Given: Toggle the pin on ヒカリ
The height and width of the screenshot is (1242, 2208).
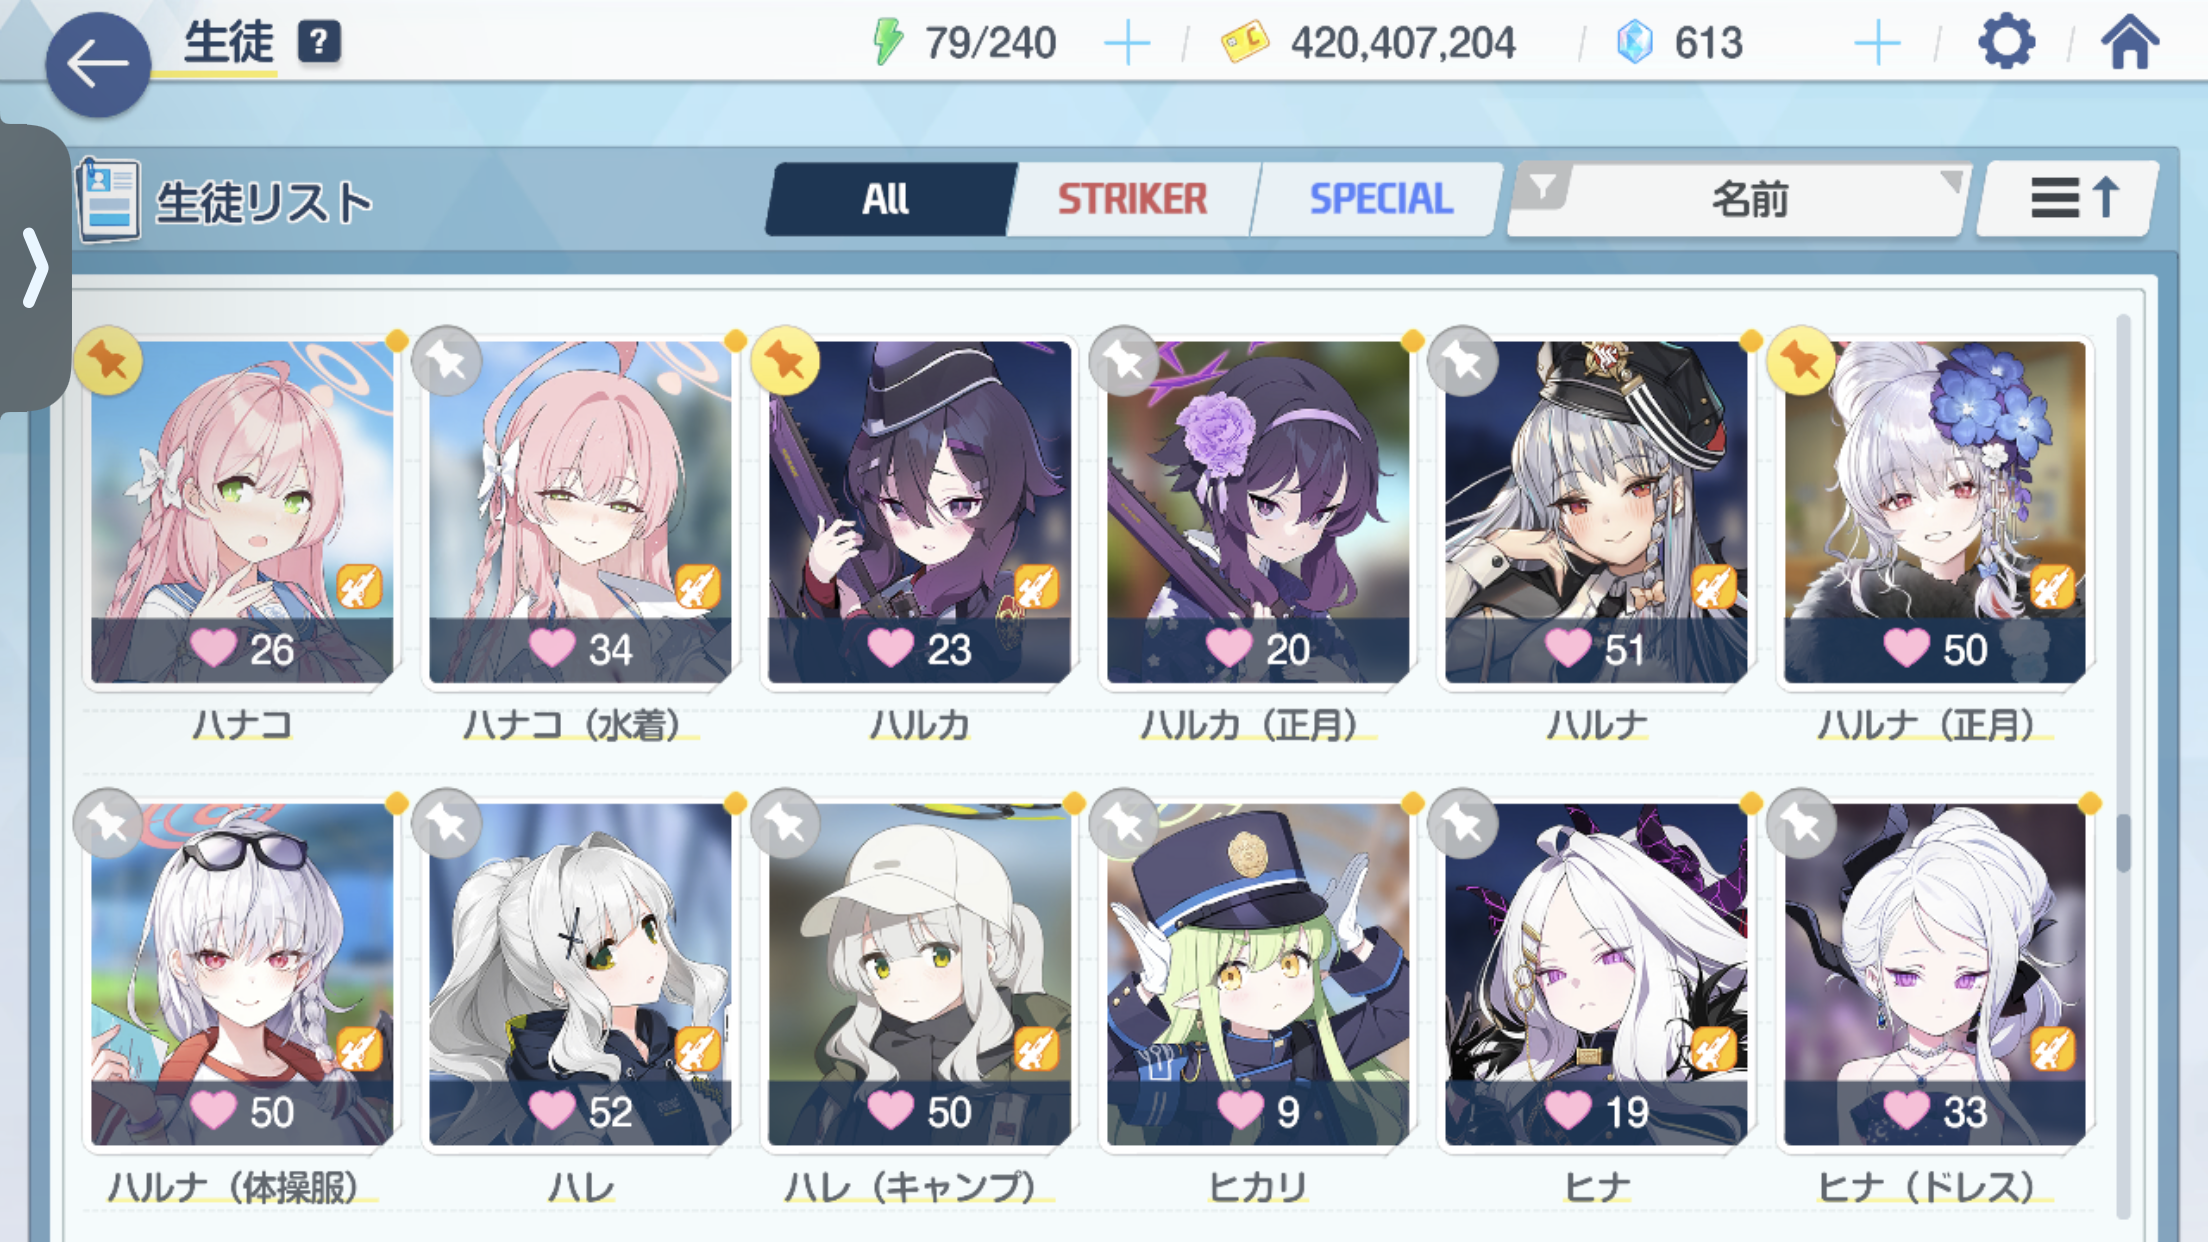Looking at the screenshot, I should tap(1124, 824).
